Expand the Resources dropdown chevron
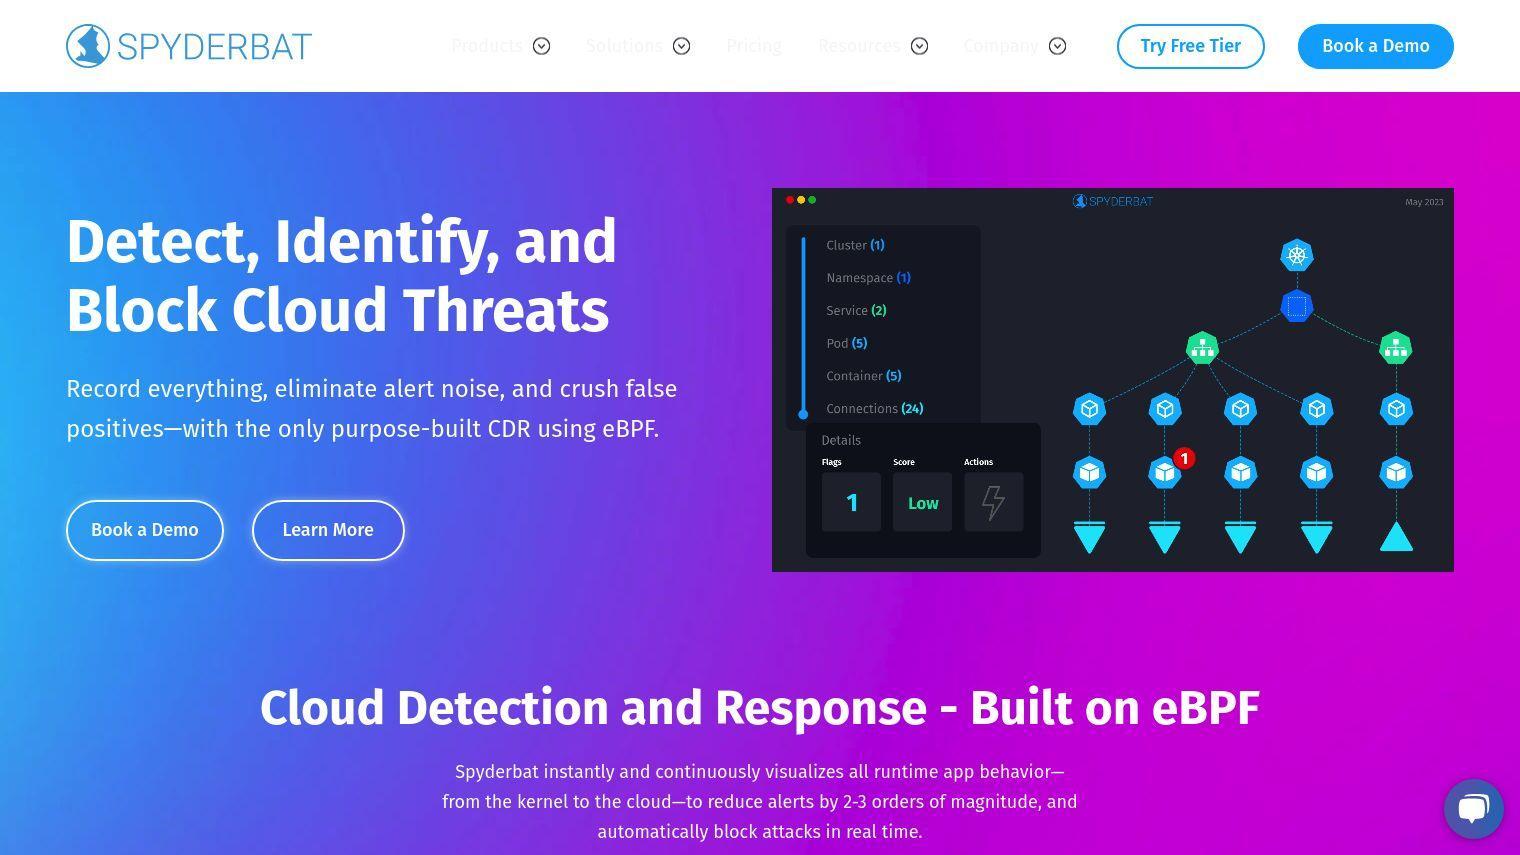This screenshot has width=1520, height=855. [x=919, y=46]
